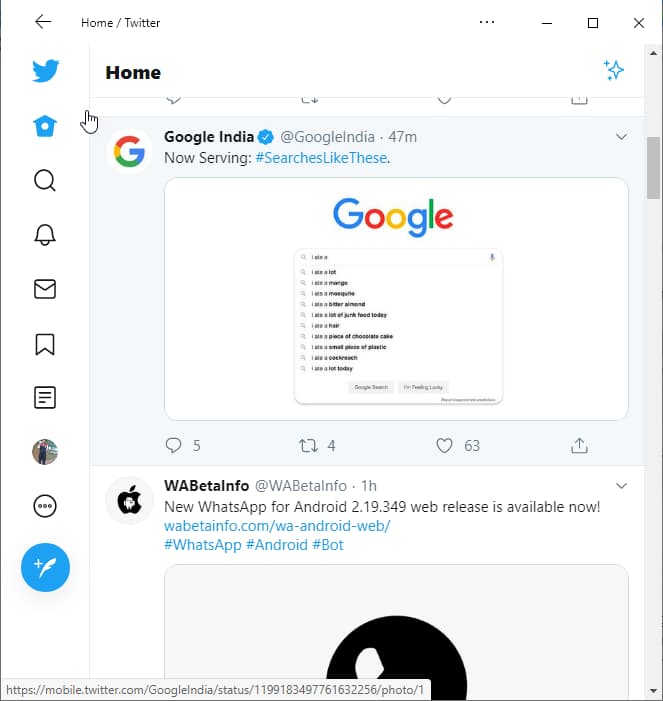The width and height of the screenshot is (663, 701).
Task: Open the profile avatar in the sidebar
Action: pos(45,452)
